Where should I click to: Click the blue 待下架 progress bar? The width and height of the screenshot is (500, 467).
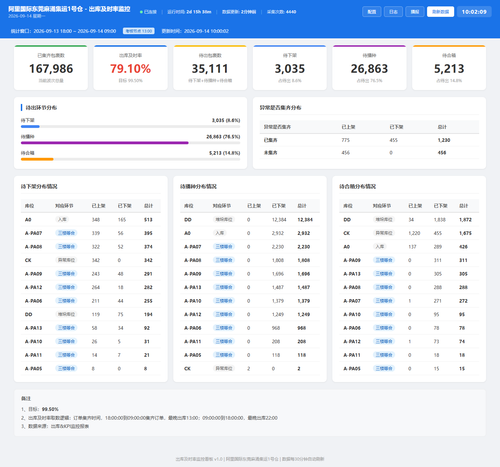[30, 126]
